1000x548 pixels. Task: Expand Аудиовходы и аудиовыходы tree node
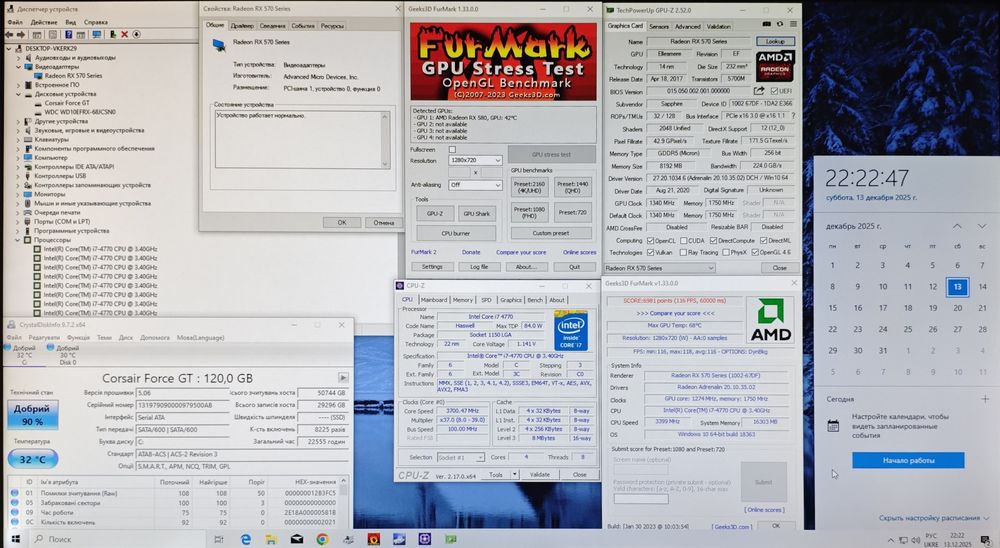click(18, 57)
